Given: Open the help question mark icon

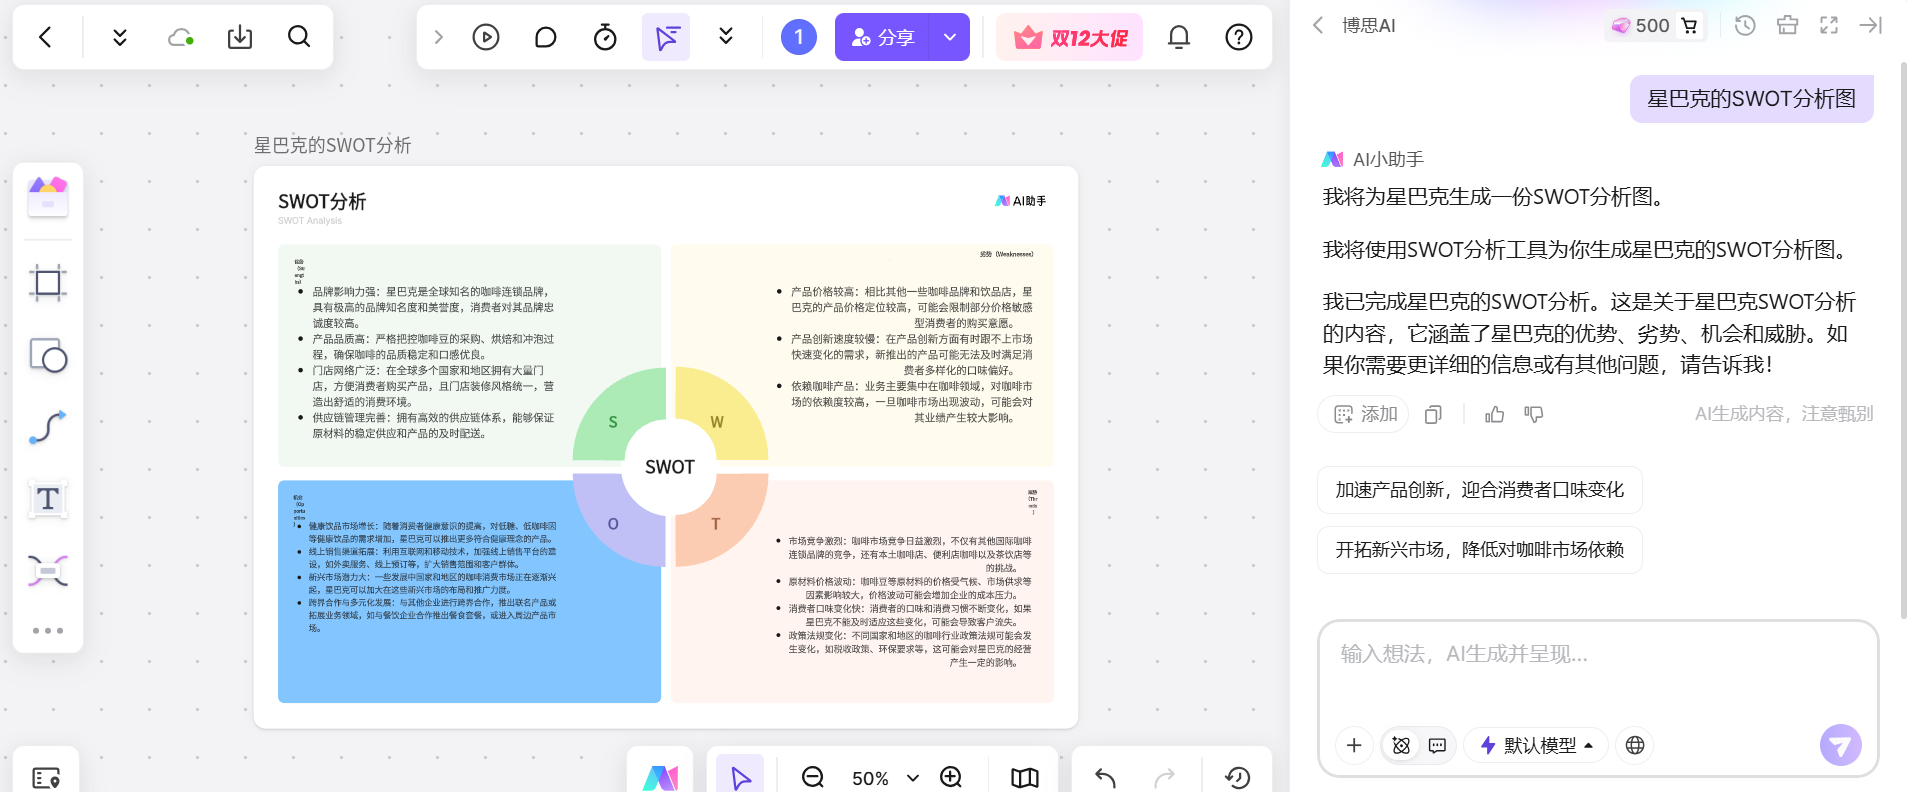Looking at the screenshot, I should pos(1239,37).
